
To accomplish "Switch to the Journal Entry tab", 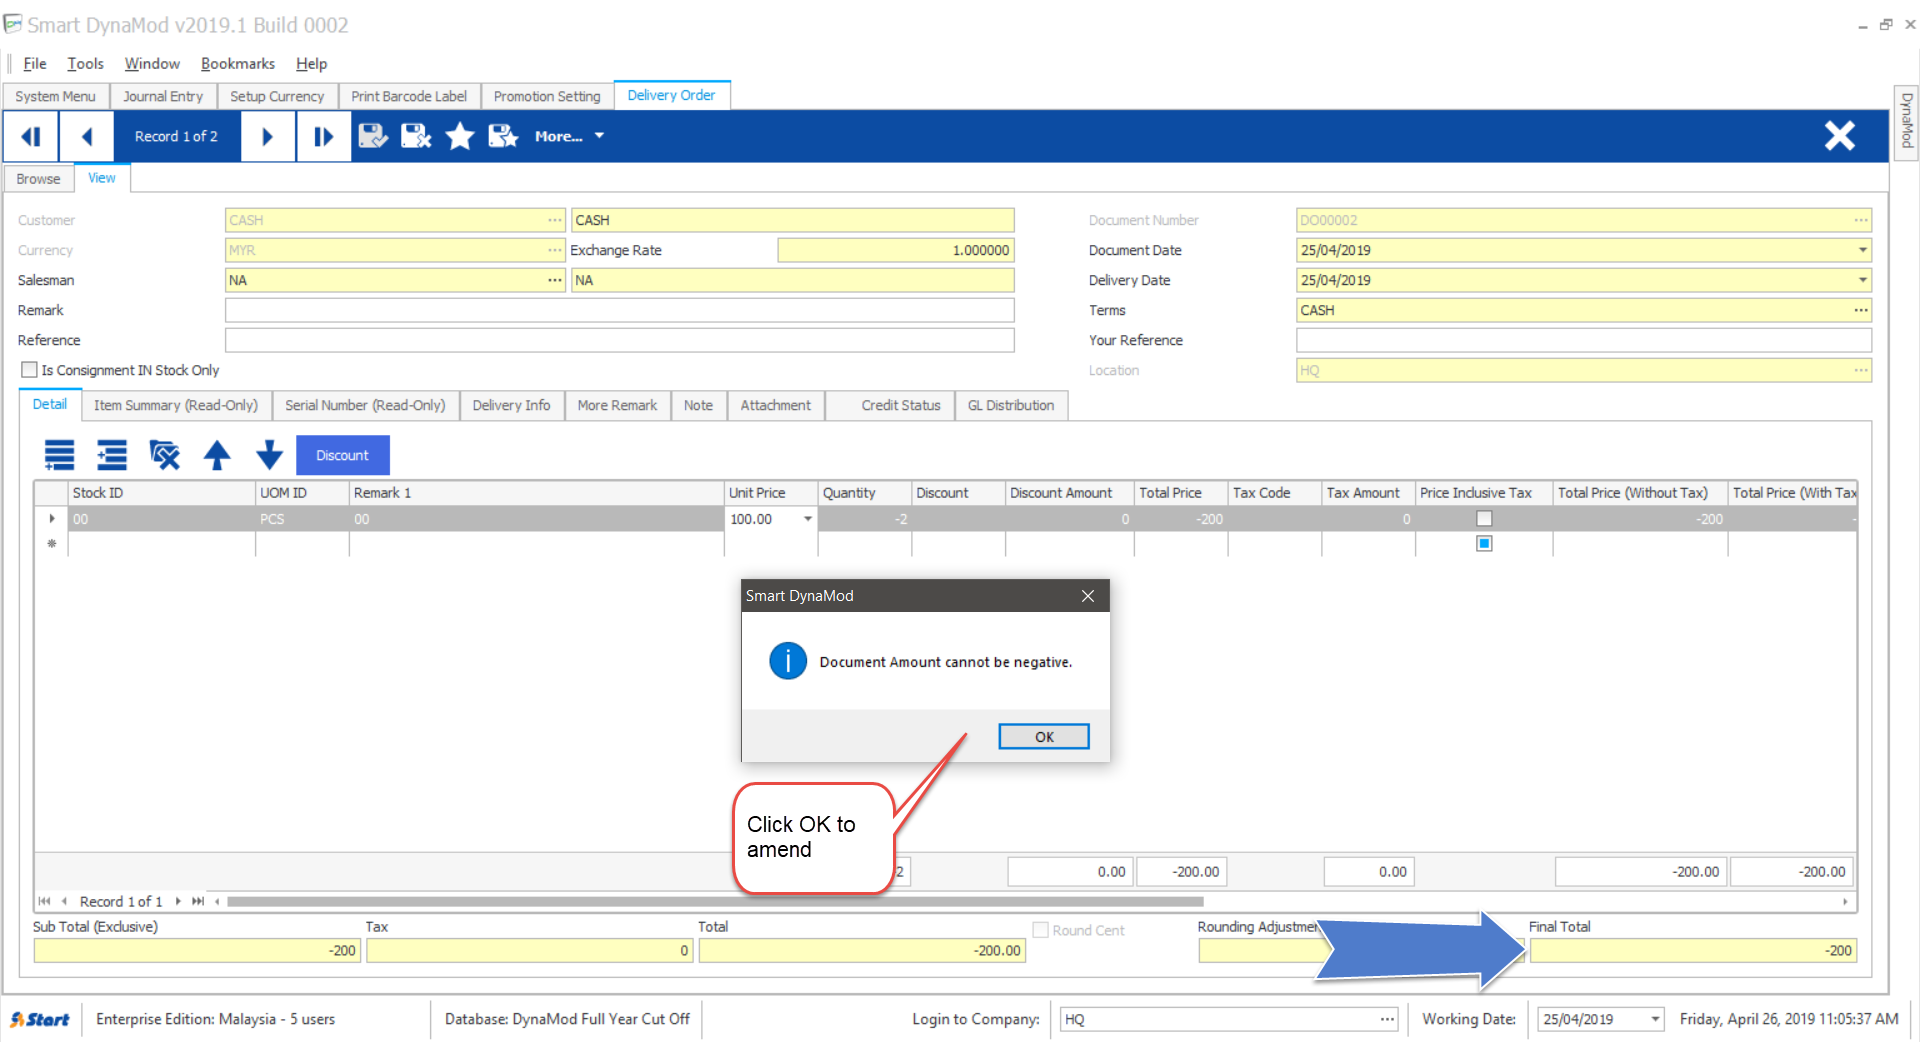I will pos(163,96).
